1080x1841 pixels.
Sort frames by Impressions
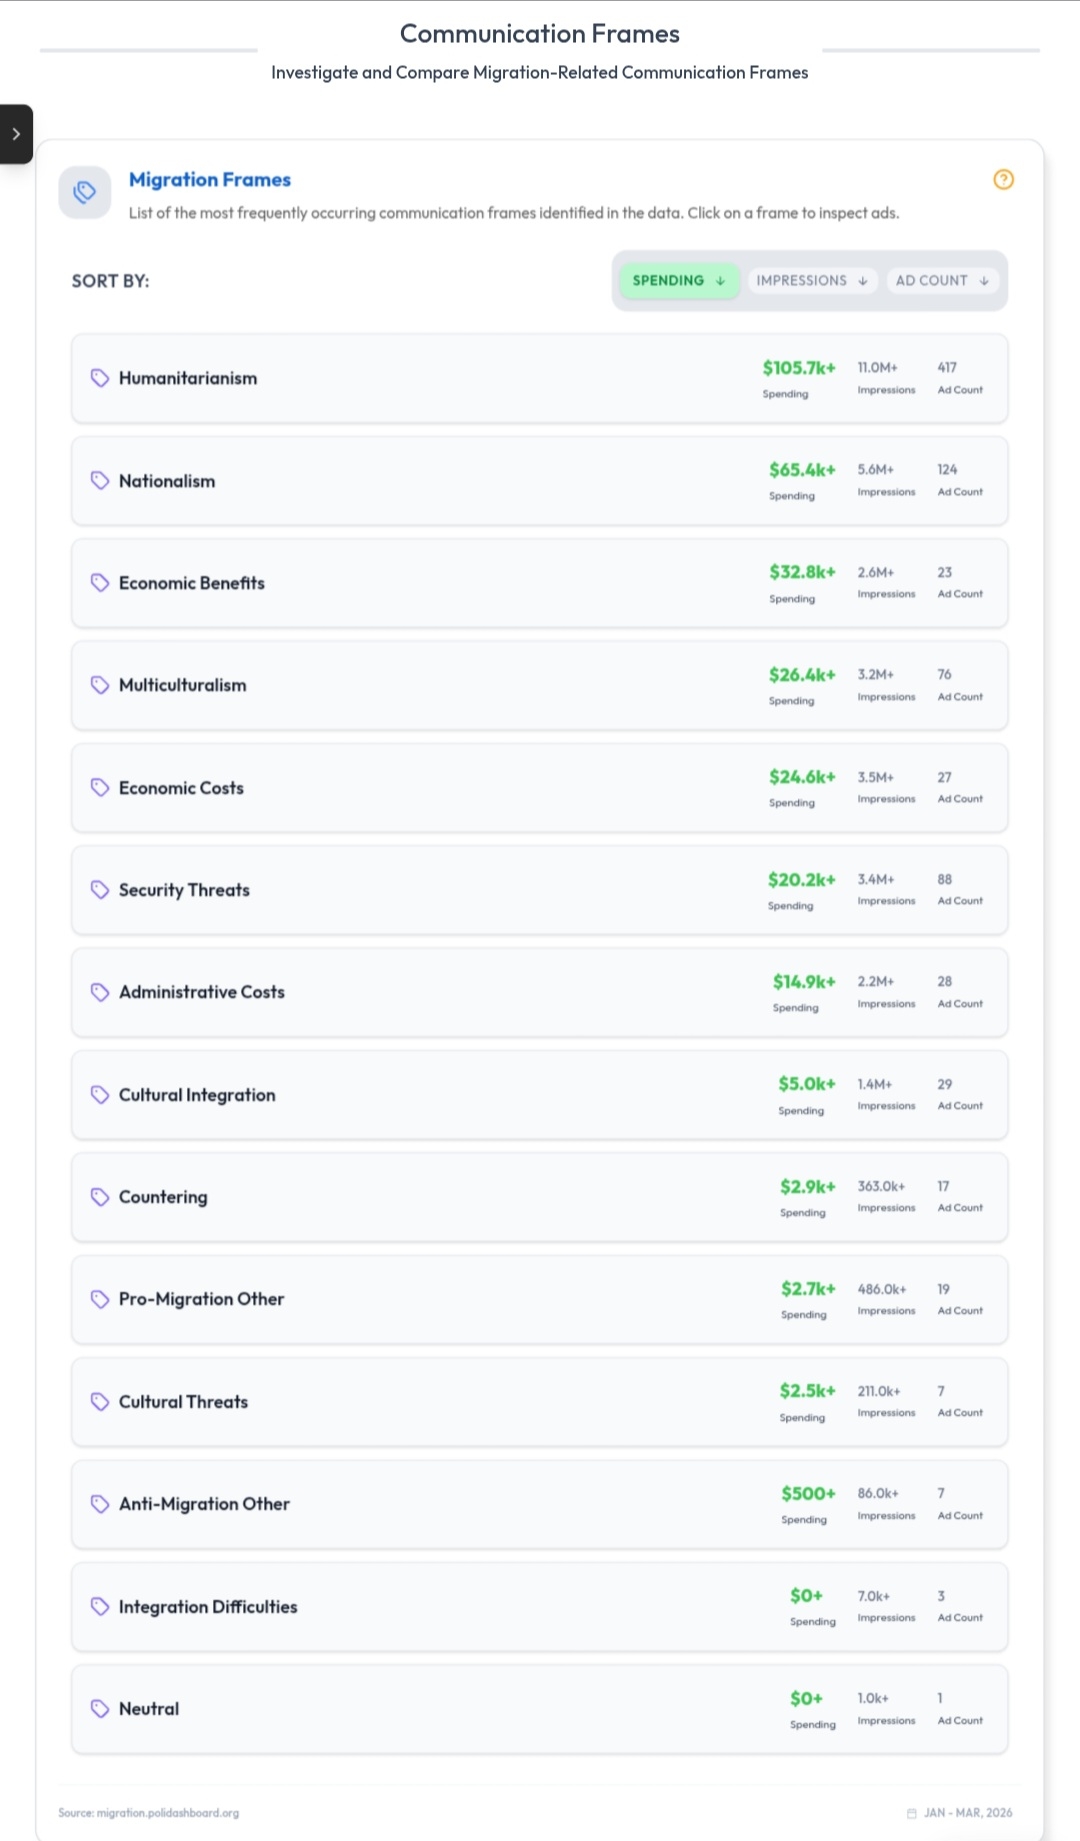click(x=811, y=281)
